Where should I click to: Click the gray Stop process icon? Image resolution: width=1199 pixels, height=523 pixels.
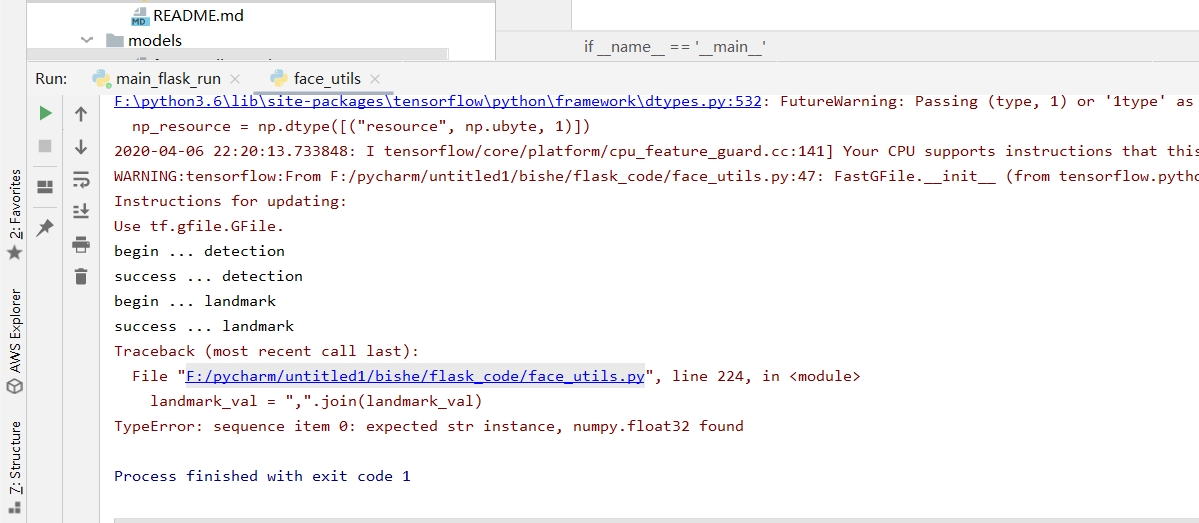(x=45, y=146)
